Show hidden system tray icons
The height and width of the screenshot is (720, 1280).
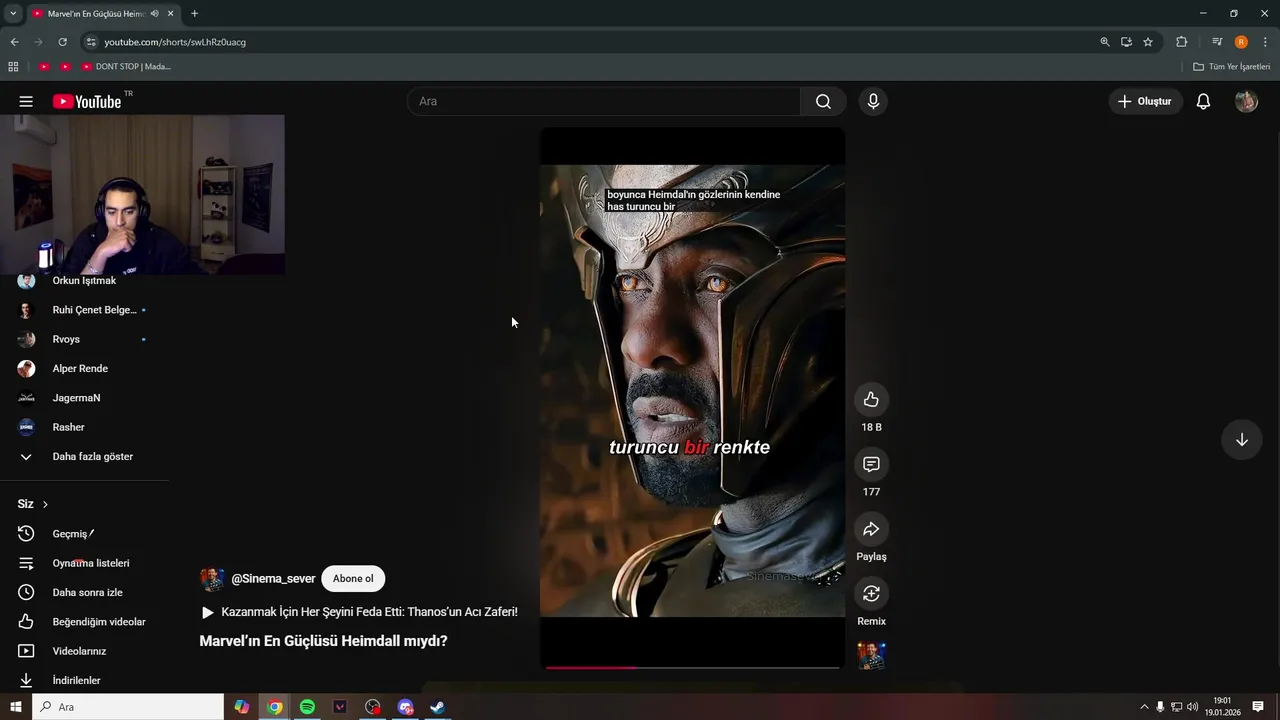[1144, 707]
